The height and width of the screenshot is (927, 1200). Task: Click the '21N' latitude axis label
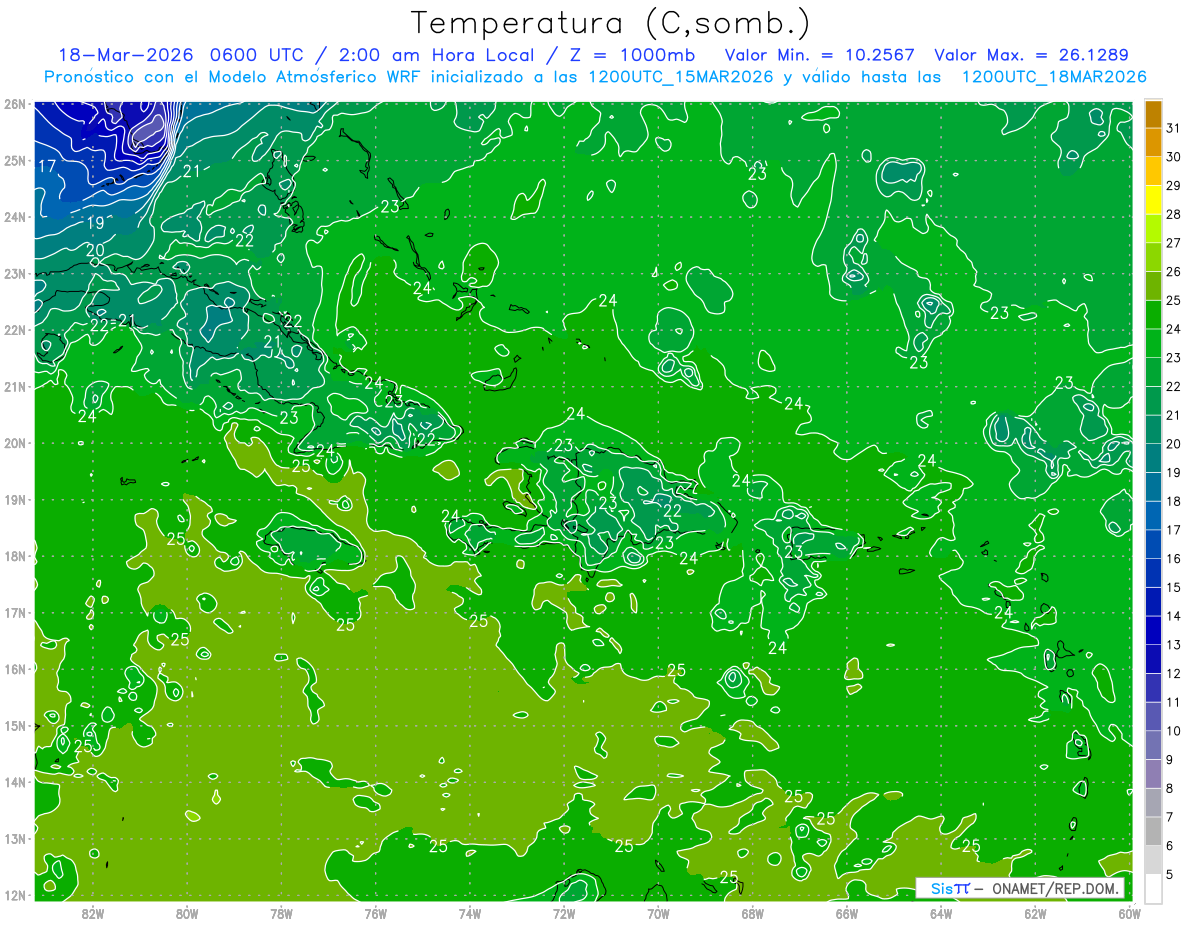click(15, 387)
